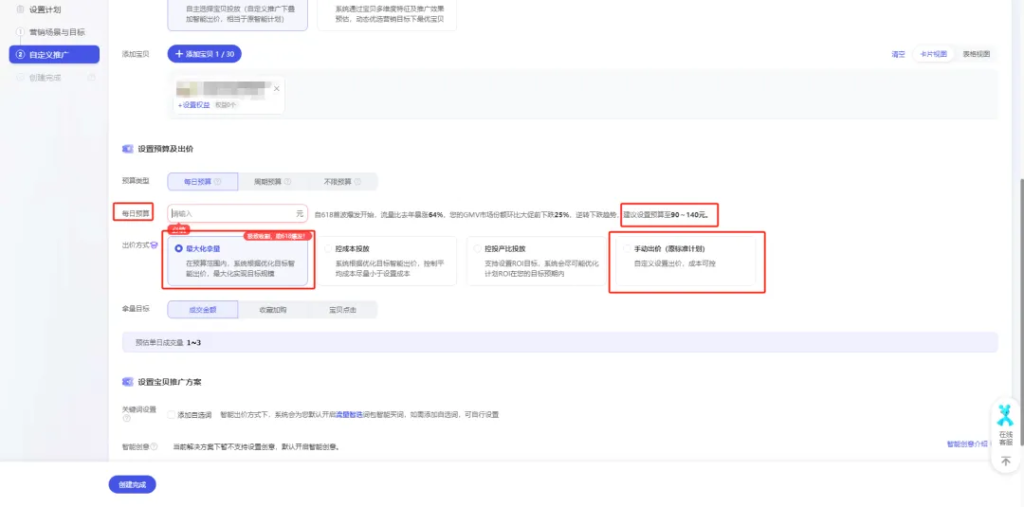Screen dimensions: 1024x507
Task: Open help icon next to 智能创意
Action: 154,447
